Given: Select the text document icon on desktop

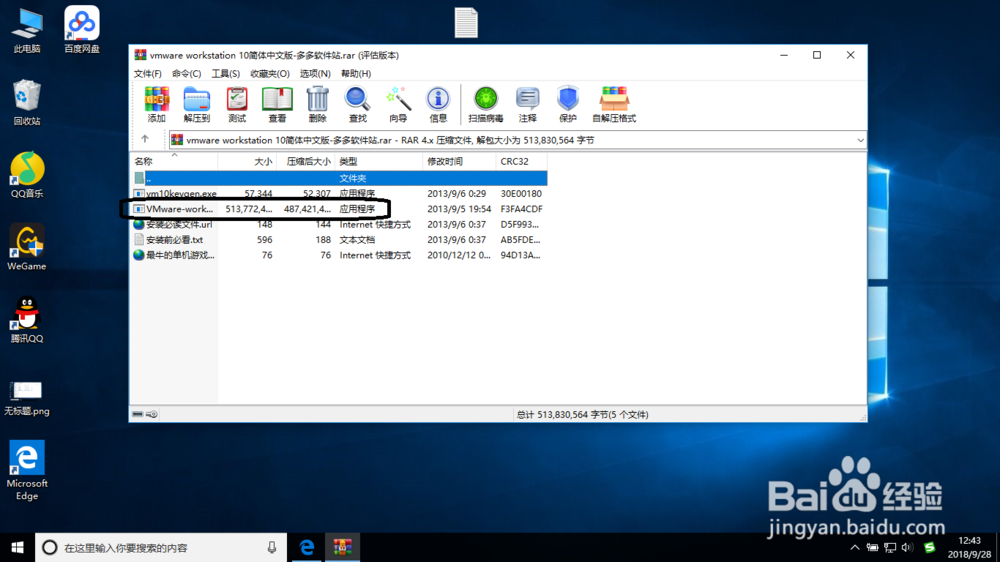Looking at the screenshot, I should (466, 22).
